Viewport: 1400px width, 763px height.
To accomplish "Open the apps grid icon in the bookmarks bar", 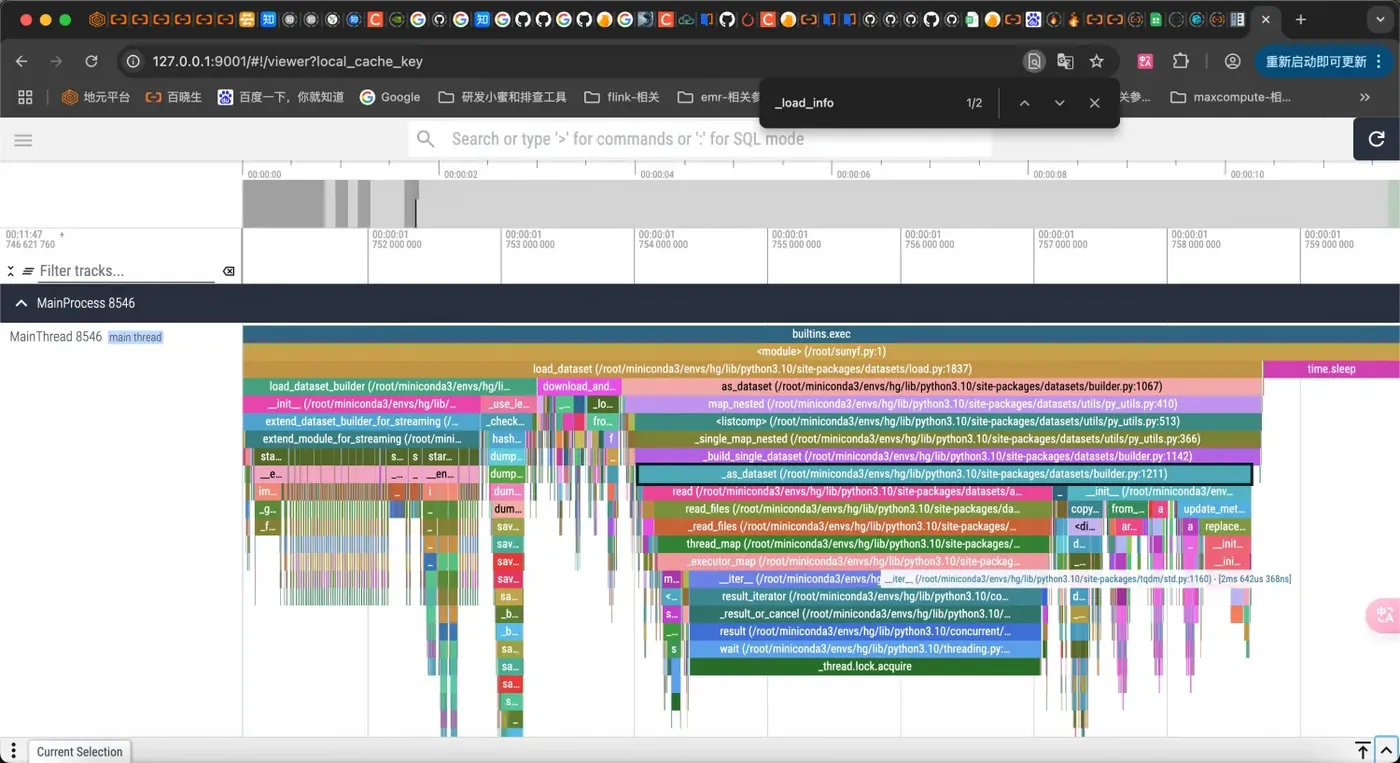I will click(x=25, y=97).
